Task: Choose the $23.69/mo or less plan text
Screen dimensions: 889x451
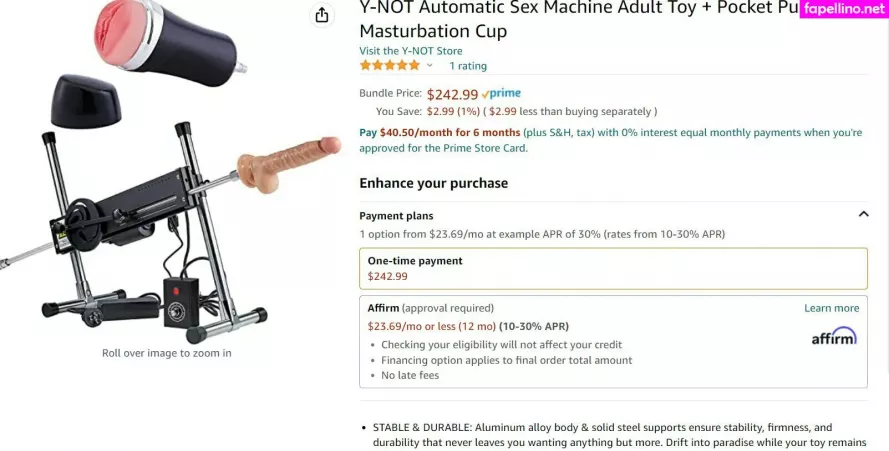Action: 431,326
